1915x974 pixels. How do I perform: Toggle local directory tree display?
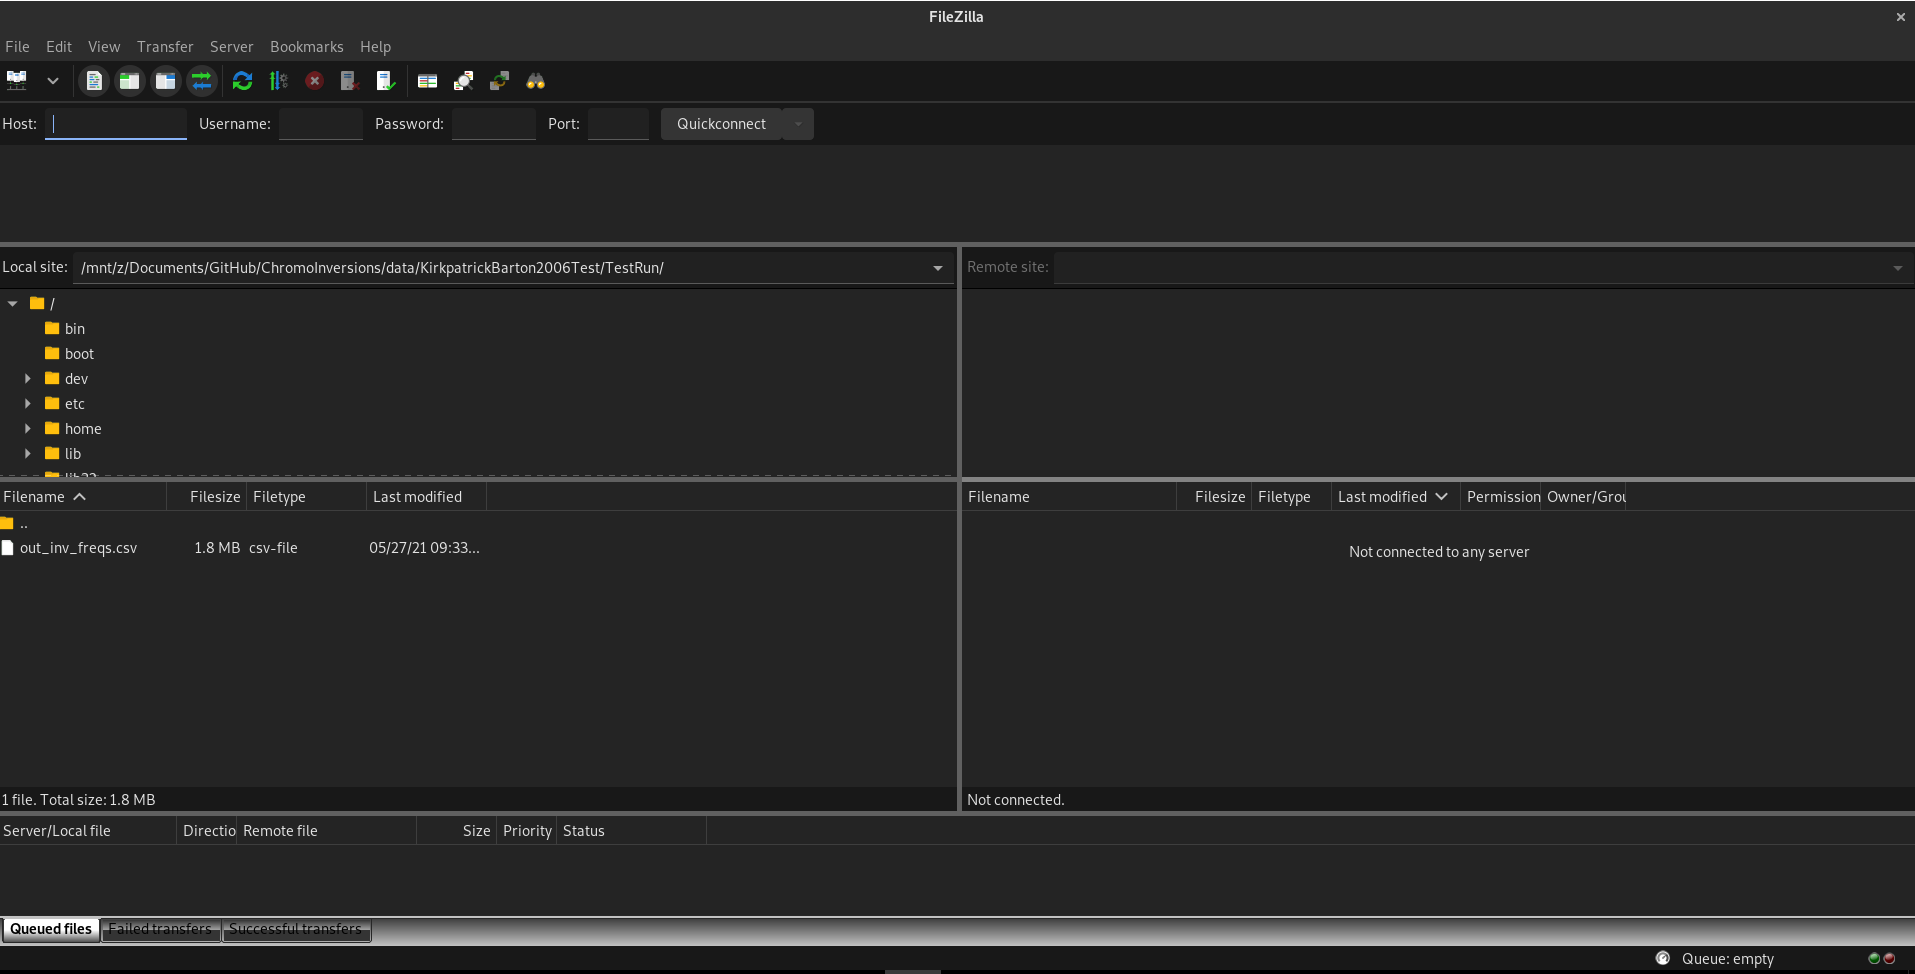pos(130,81)
